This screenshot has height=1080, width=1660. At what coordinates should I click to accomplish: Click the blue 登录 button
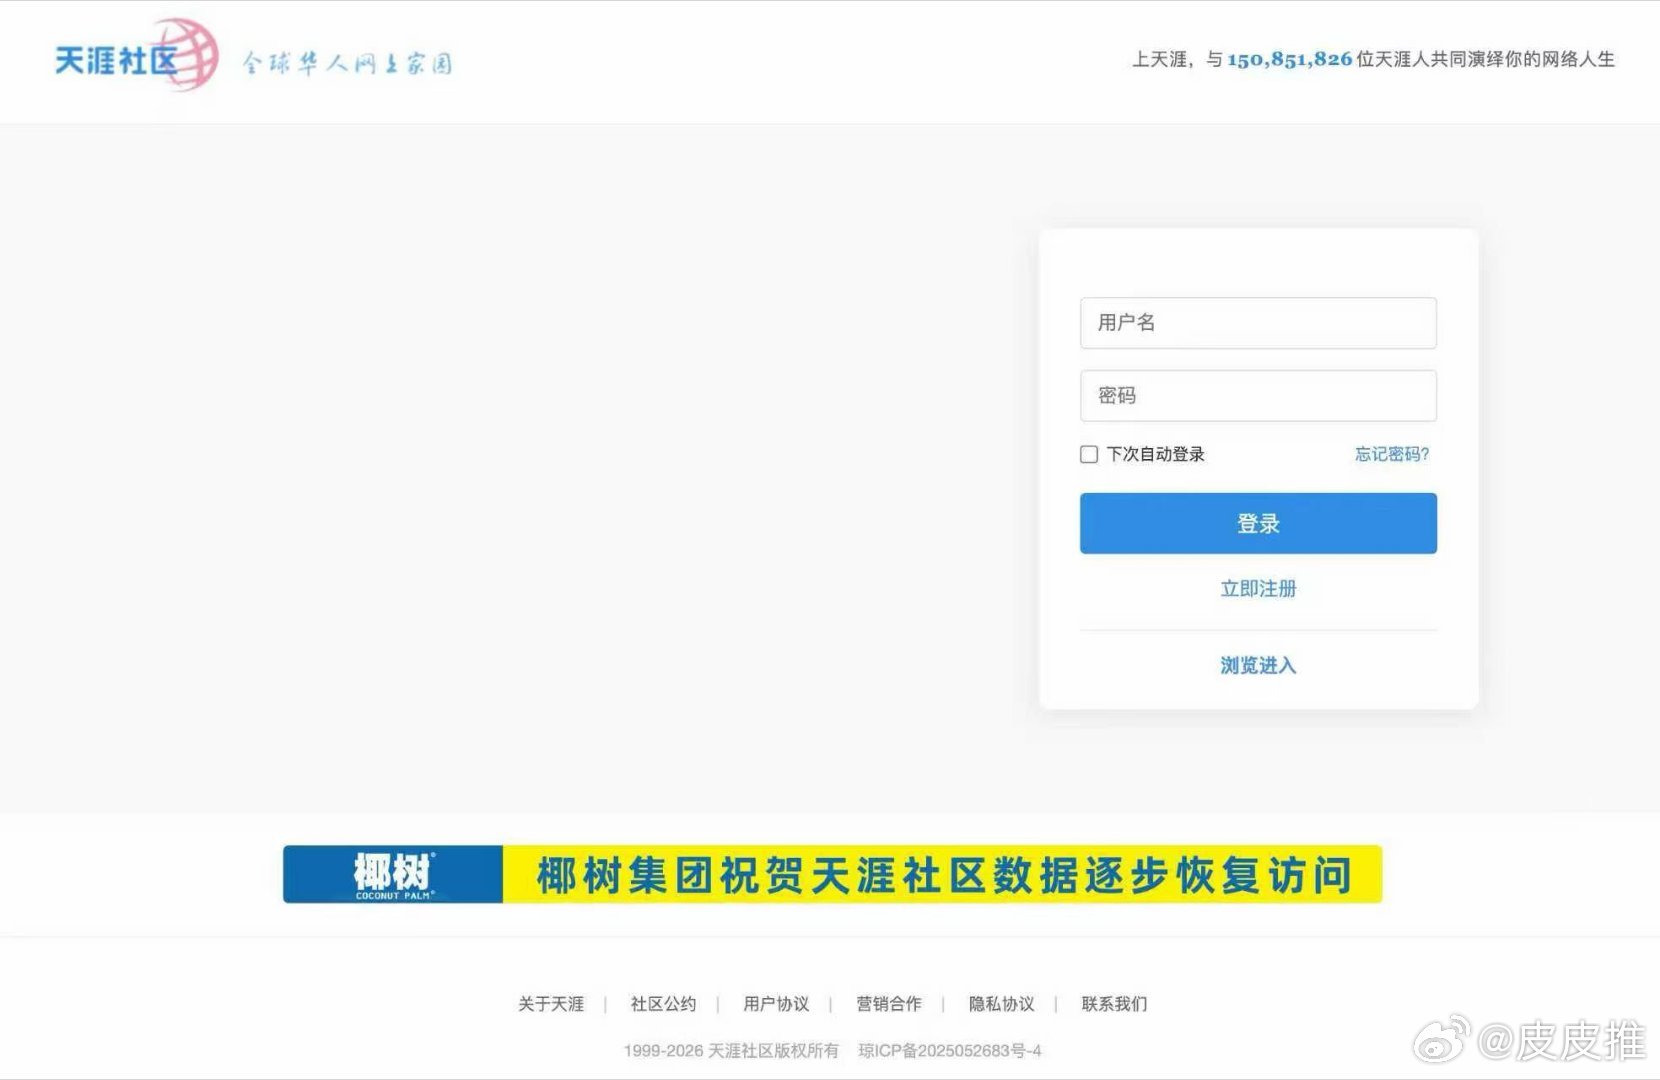point(1258,523)
